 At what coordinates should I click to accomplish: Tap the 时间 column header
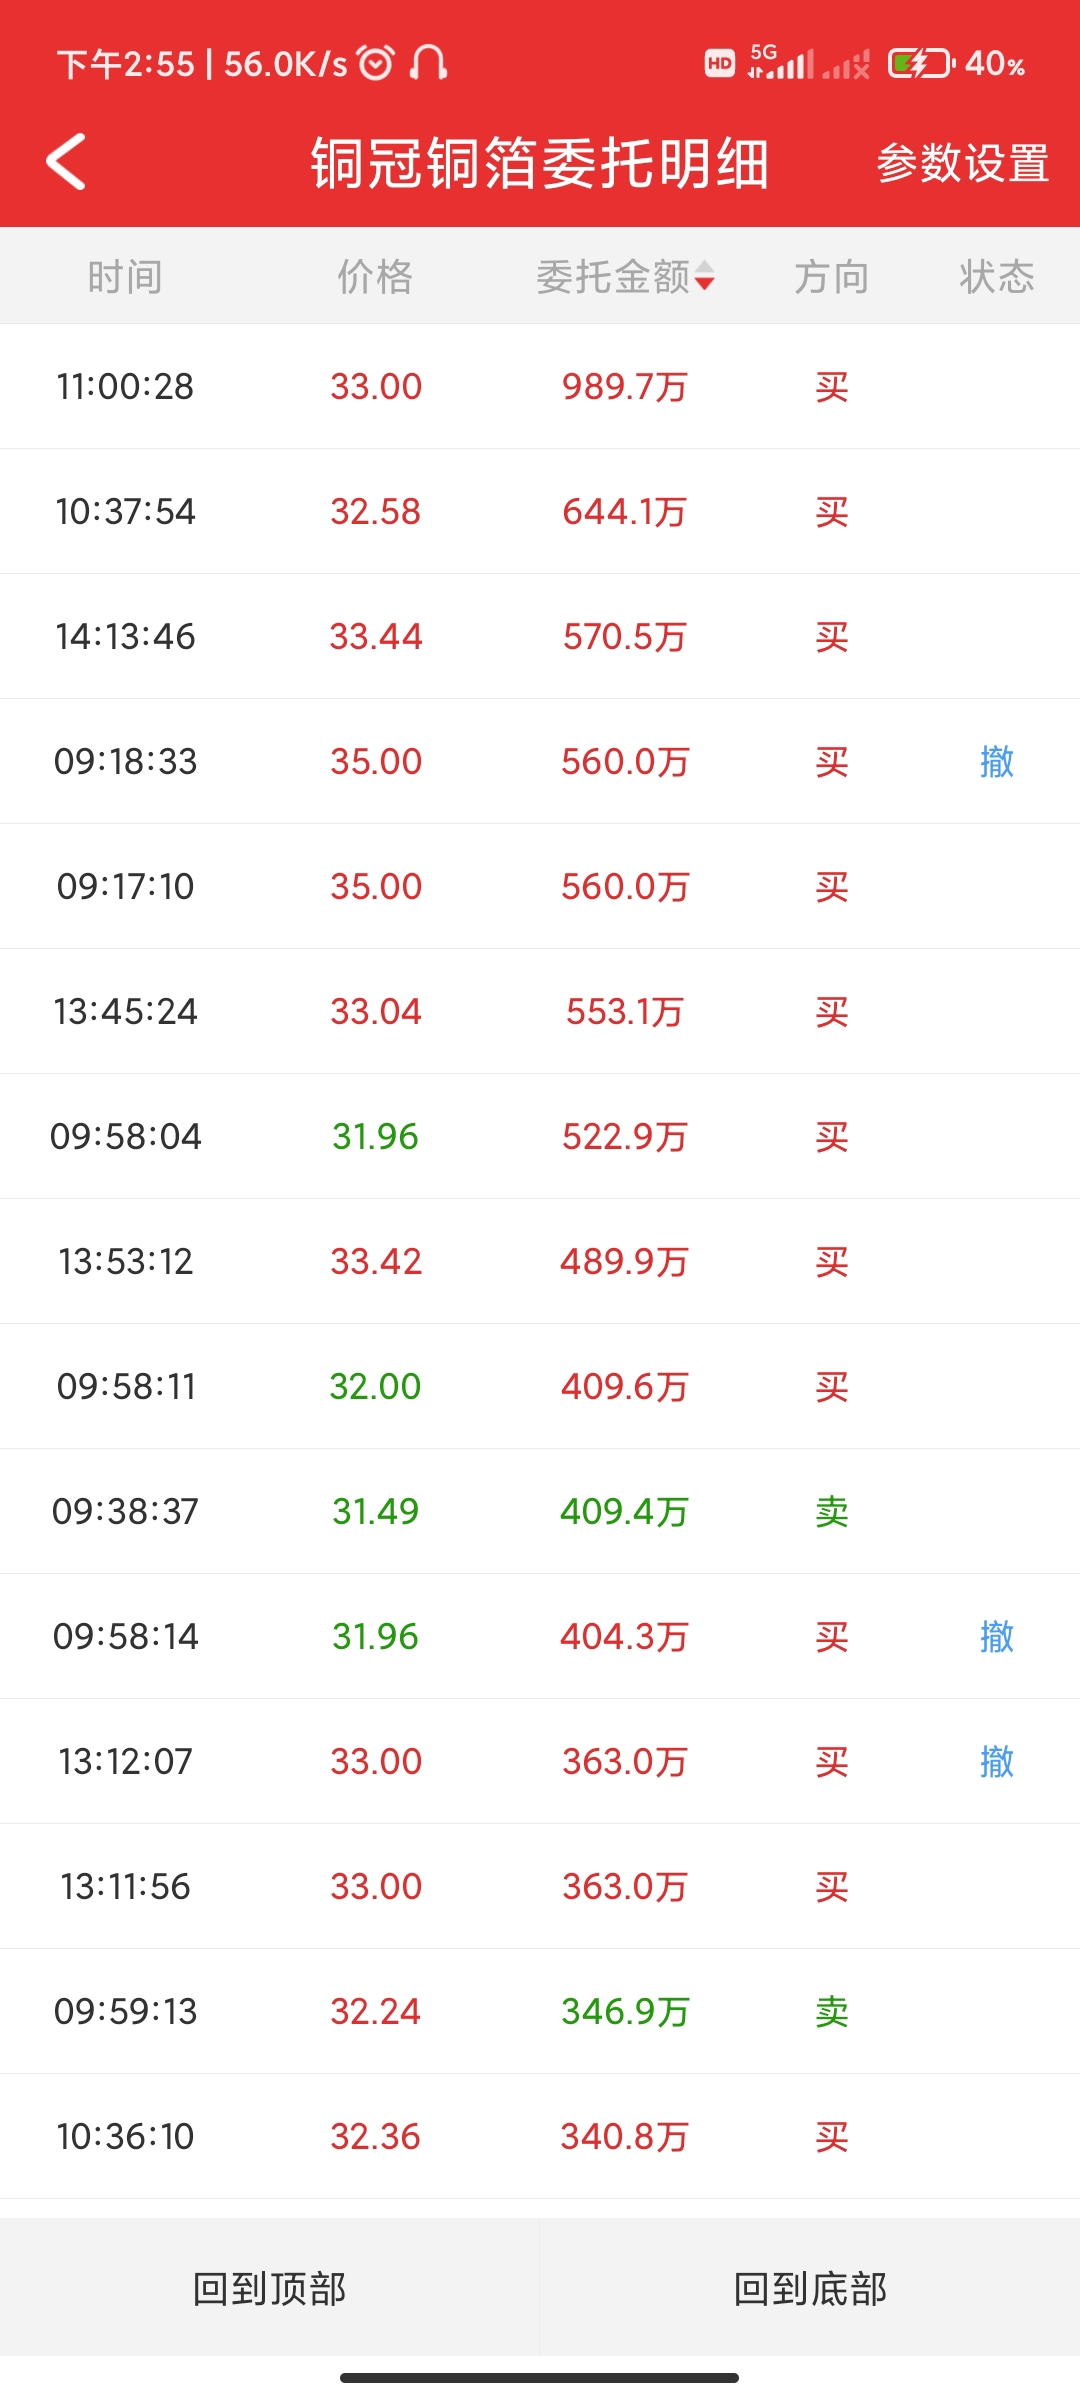125,277
